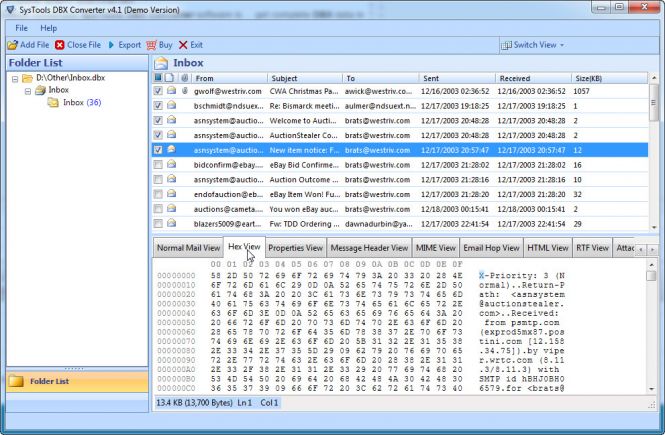This screenshot has width=665, height=435.
Task: Click the Buy shopping cart icon
Action: 151,45
